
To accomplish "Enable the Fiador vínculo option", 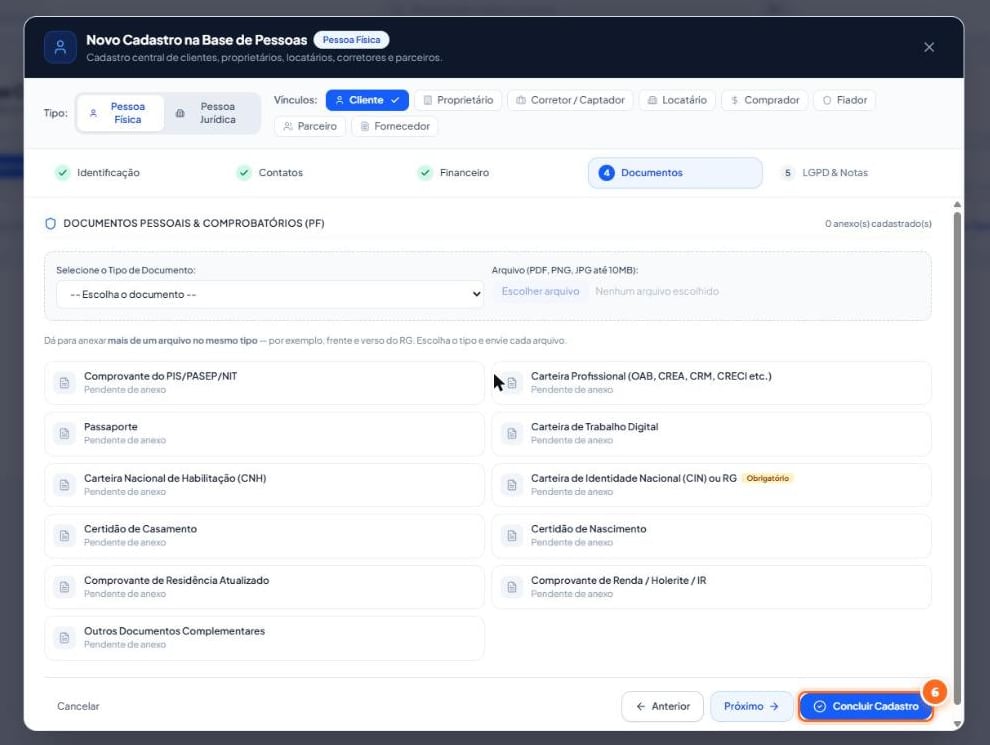I will click(845, 100).
